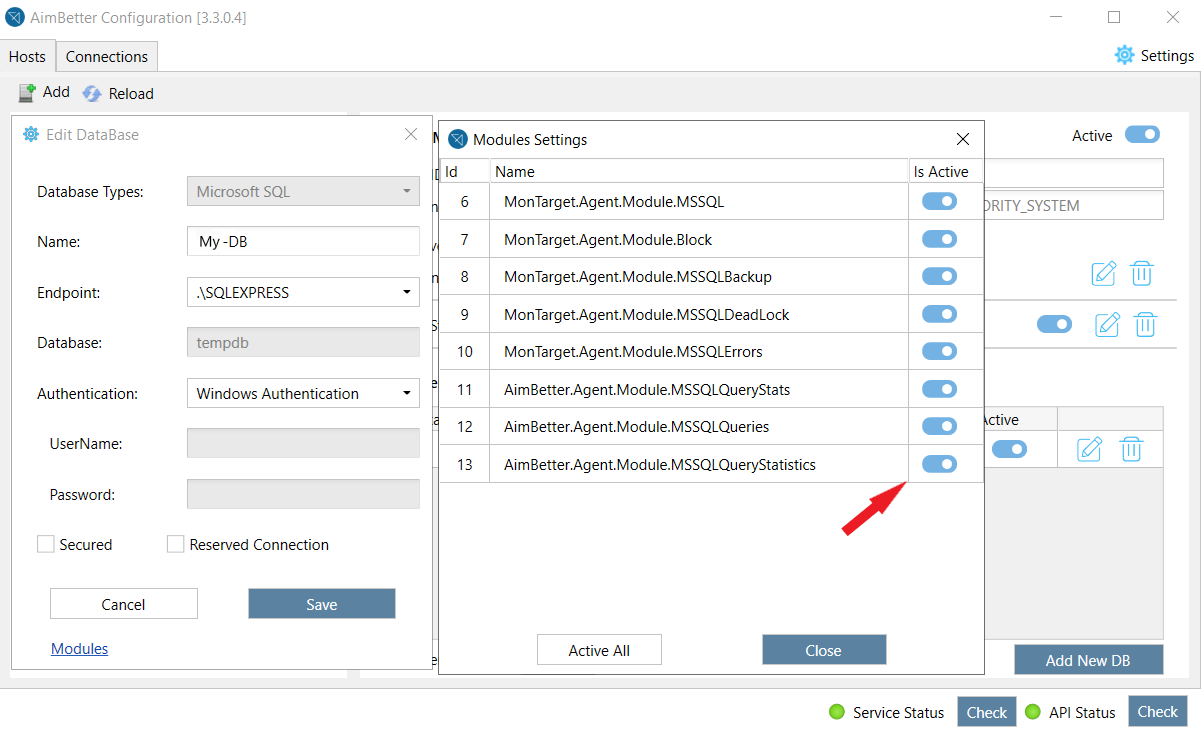Image resolution: width=1201 pixels, height=738 pixels.
Task: Click the Active All button
Action: (x=599, y=650)
